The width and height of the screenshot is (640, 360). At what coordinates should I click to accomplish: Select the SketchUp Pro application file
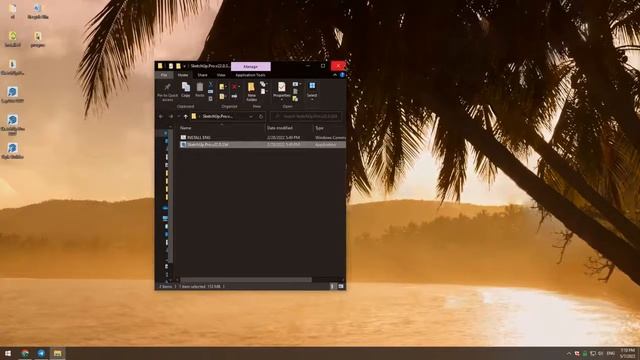click(x=262, y=144)
